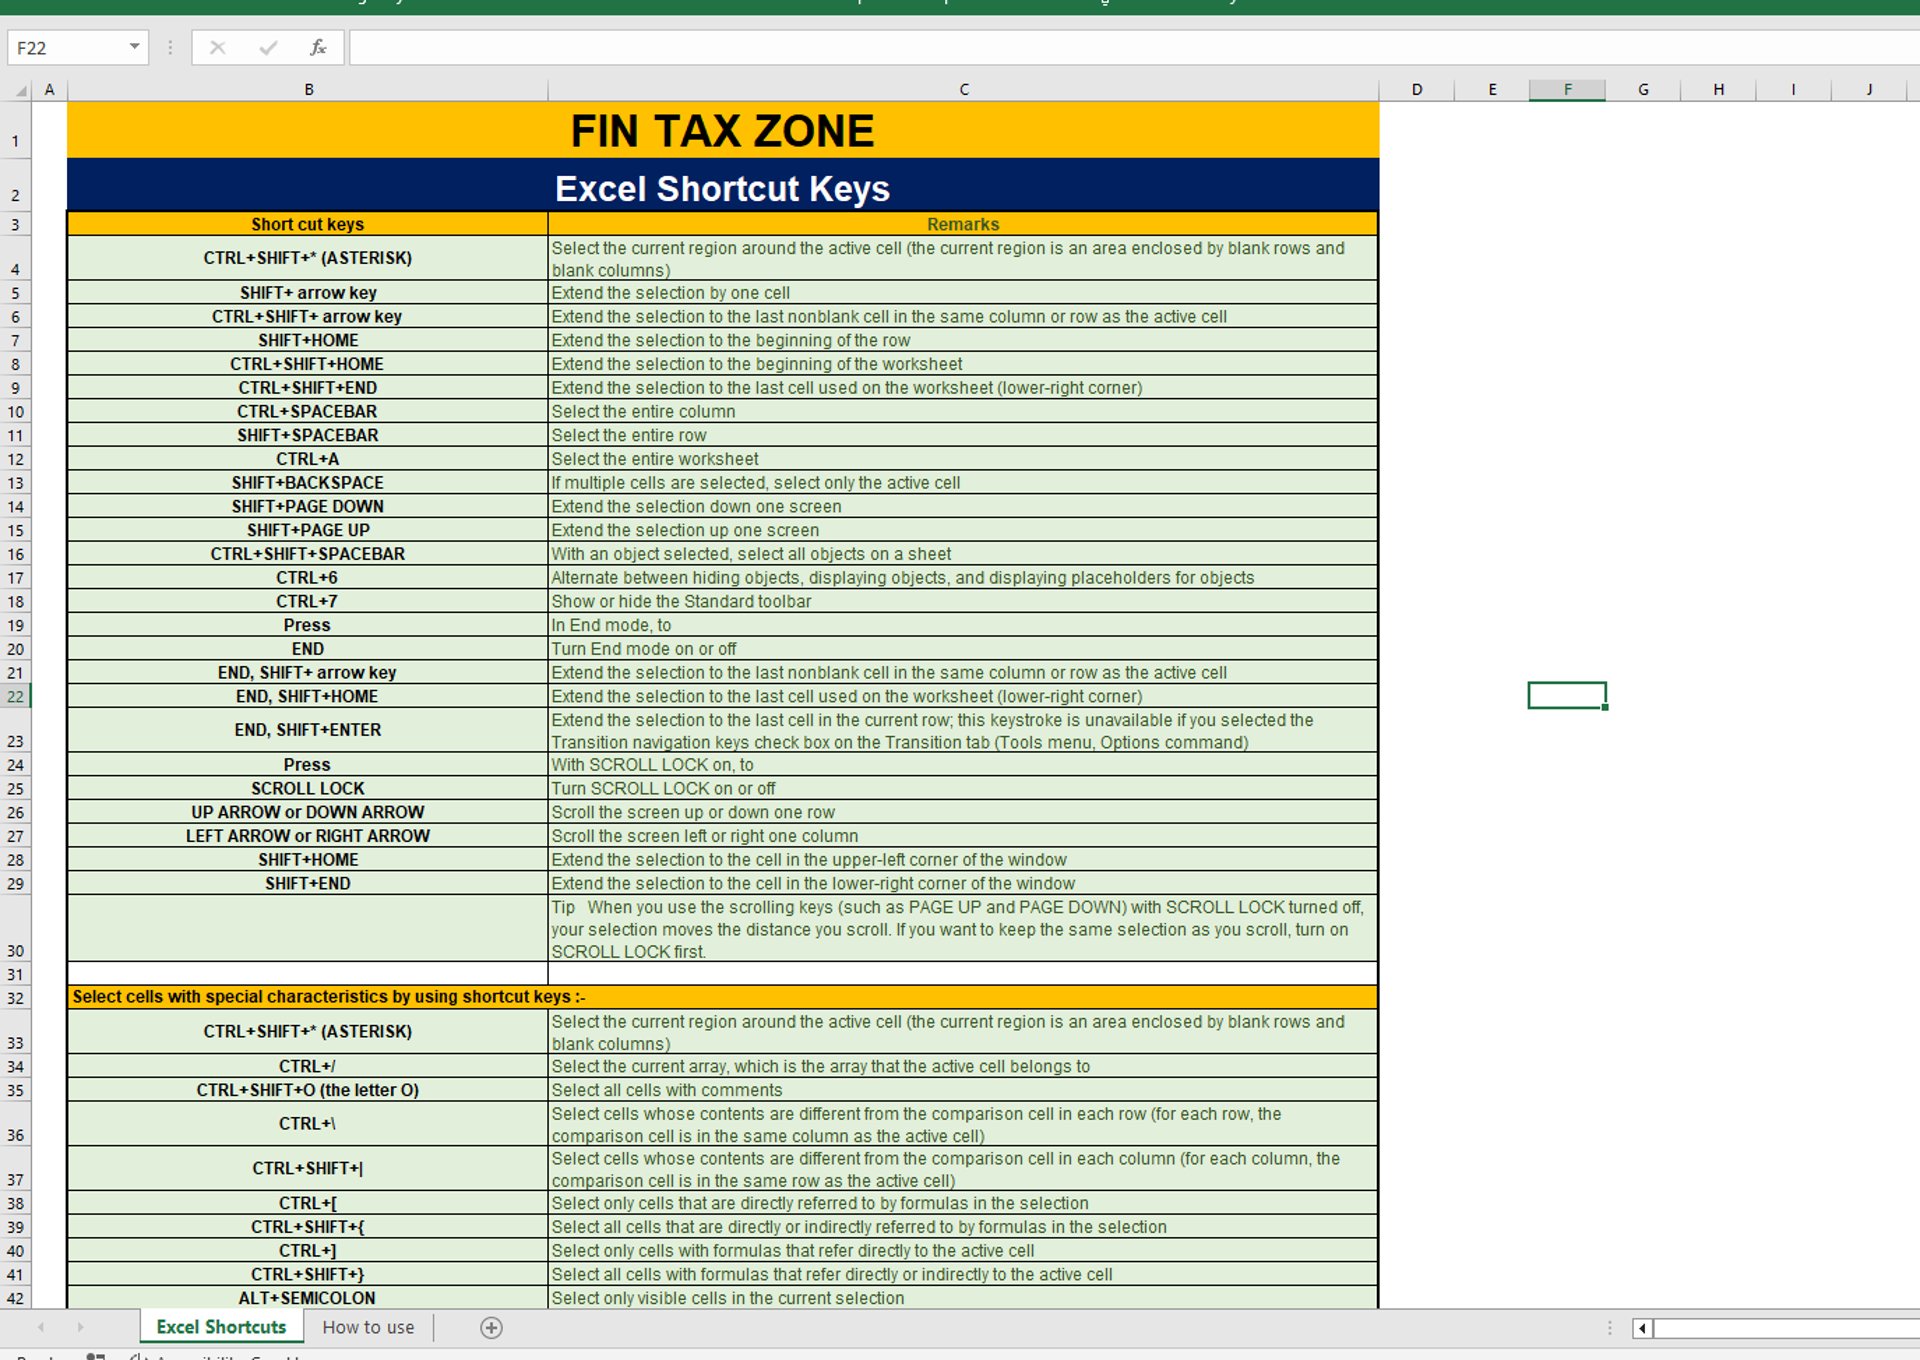Select column F header
The image size is (1920, 1360).
click(1567, 89)
